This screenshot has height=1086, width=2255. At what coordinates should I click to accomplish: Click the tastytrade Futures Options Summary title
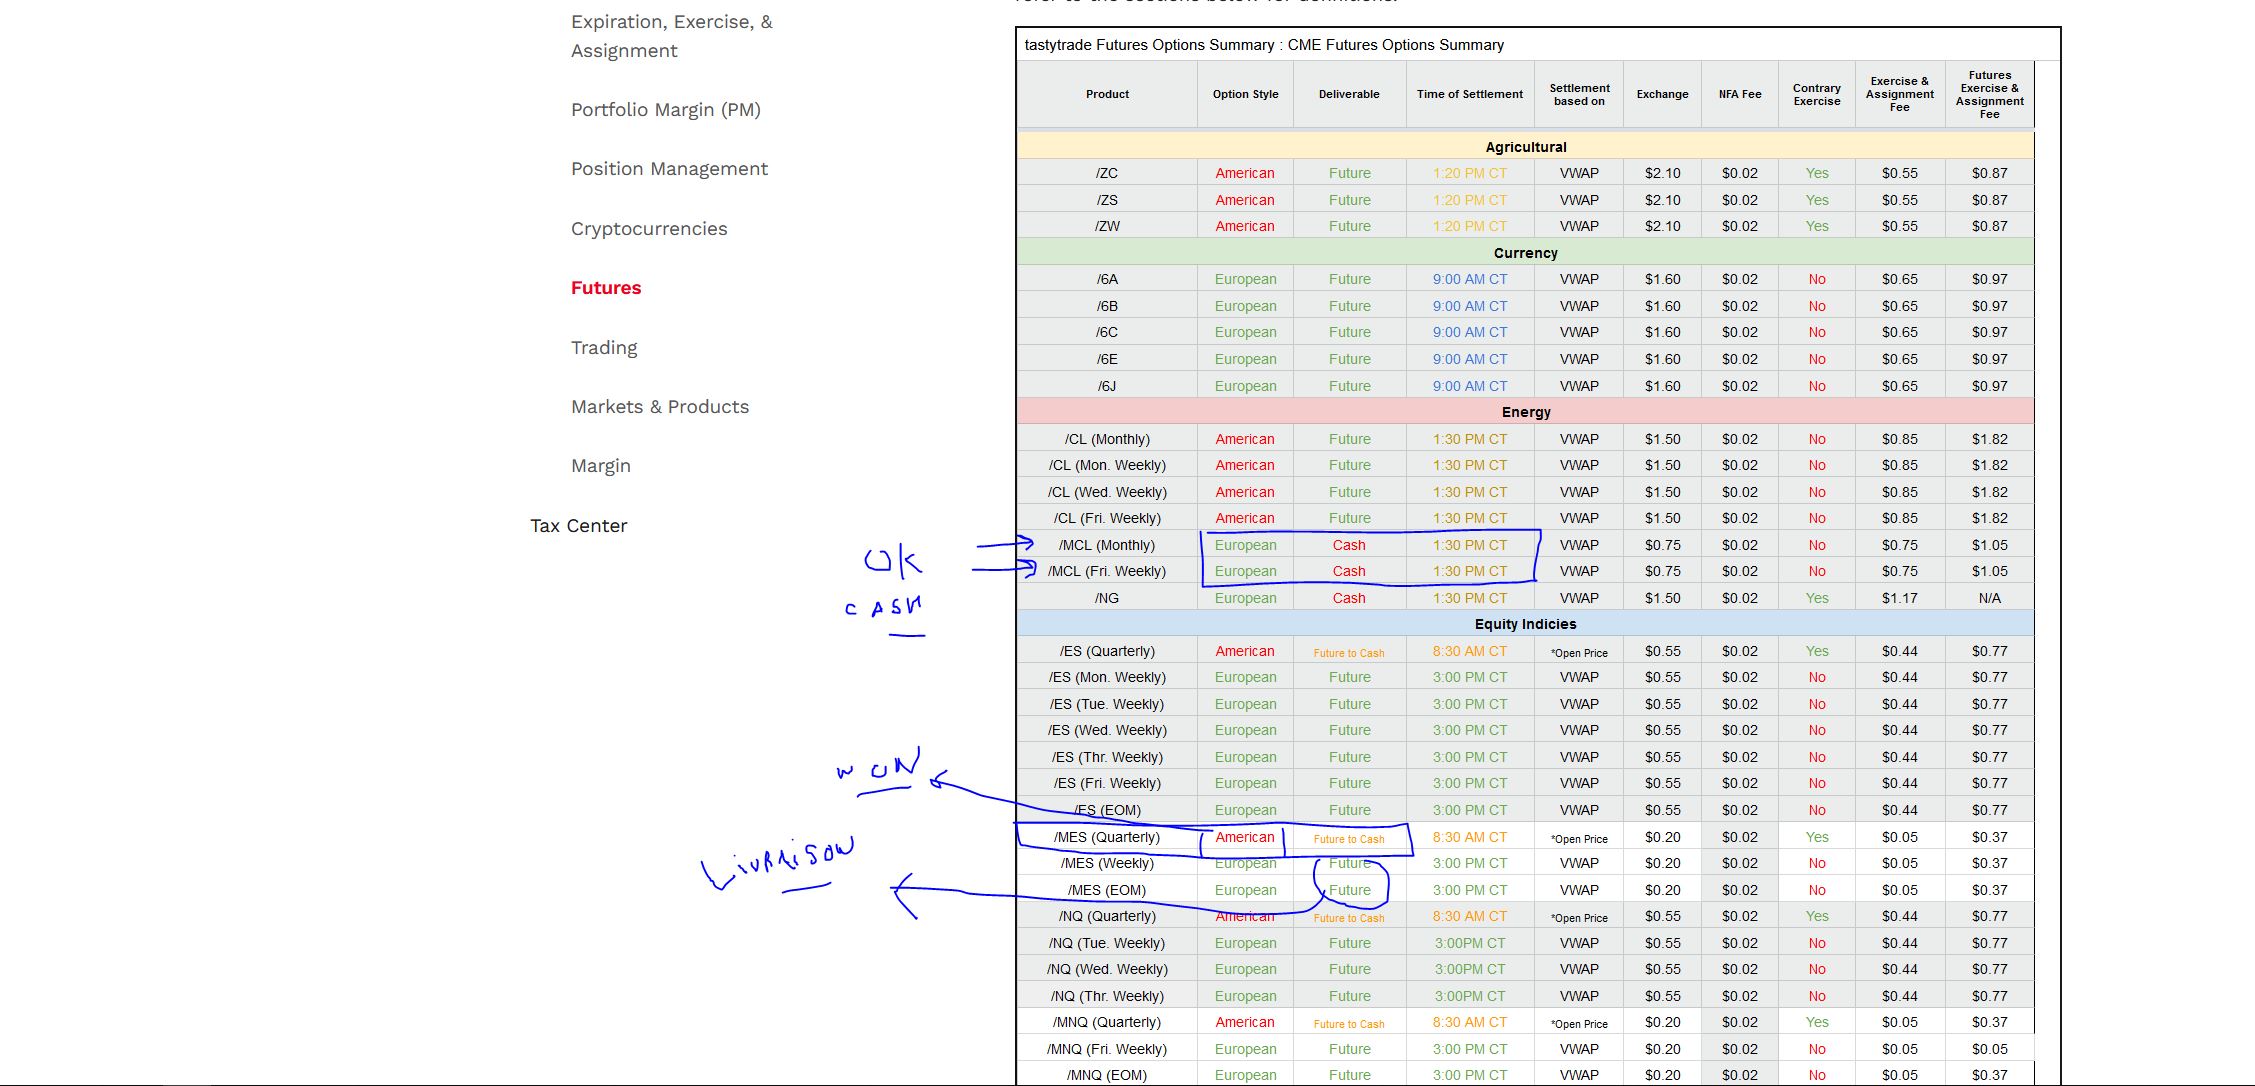click(1263, 45)
